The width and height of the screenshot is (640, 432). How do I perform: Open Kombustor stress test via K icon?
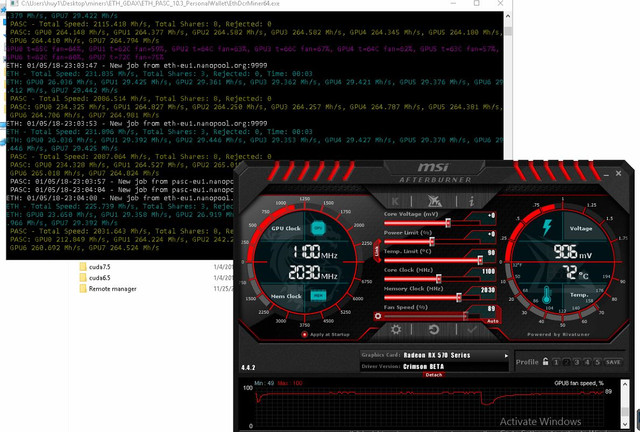tap(395, 201)
